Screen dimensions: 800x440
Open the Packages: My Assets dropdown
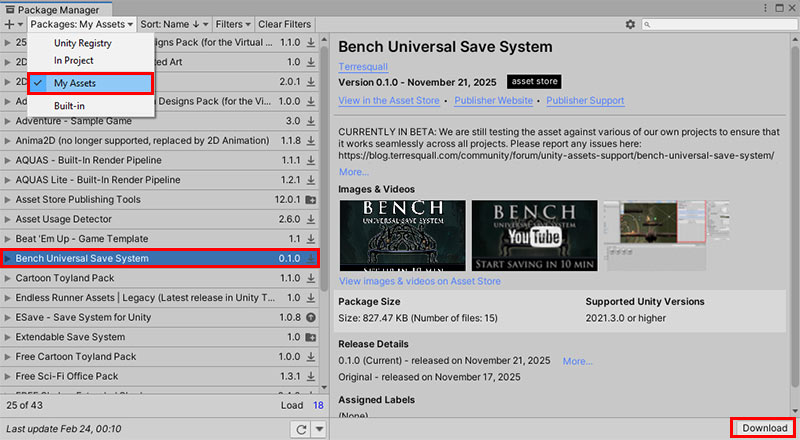pos(82,24)
